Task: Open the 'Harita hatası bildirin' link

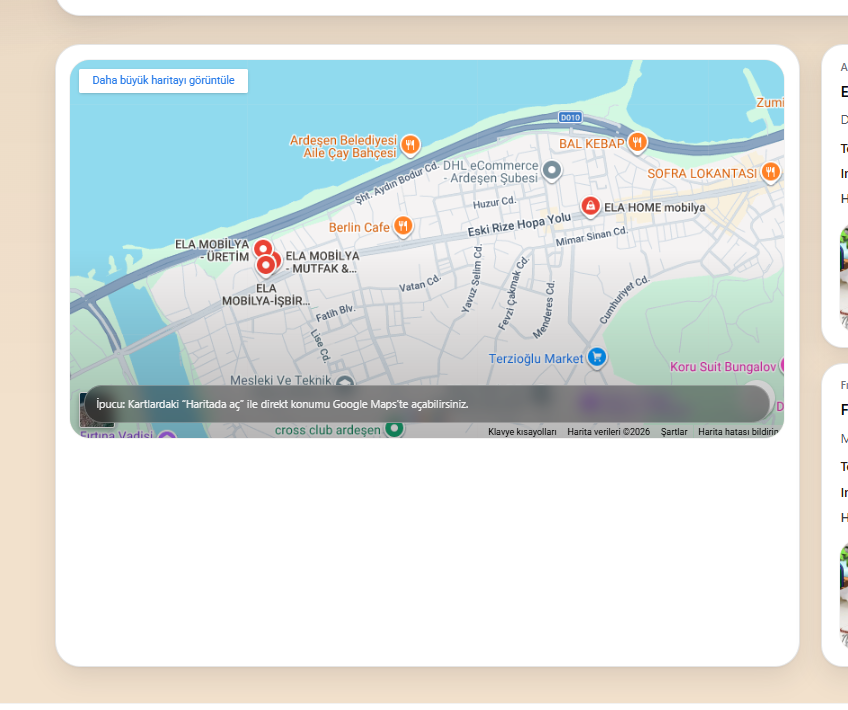Action: (x=738, y=432)
